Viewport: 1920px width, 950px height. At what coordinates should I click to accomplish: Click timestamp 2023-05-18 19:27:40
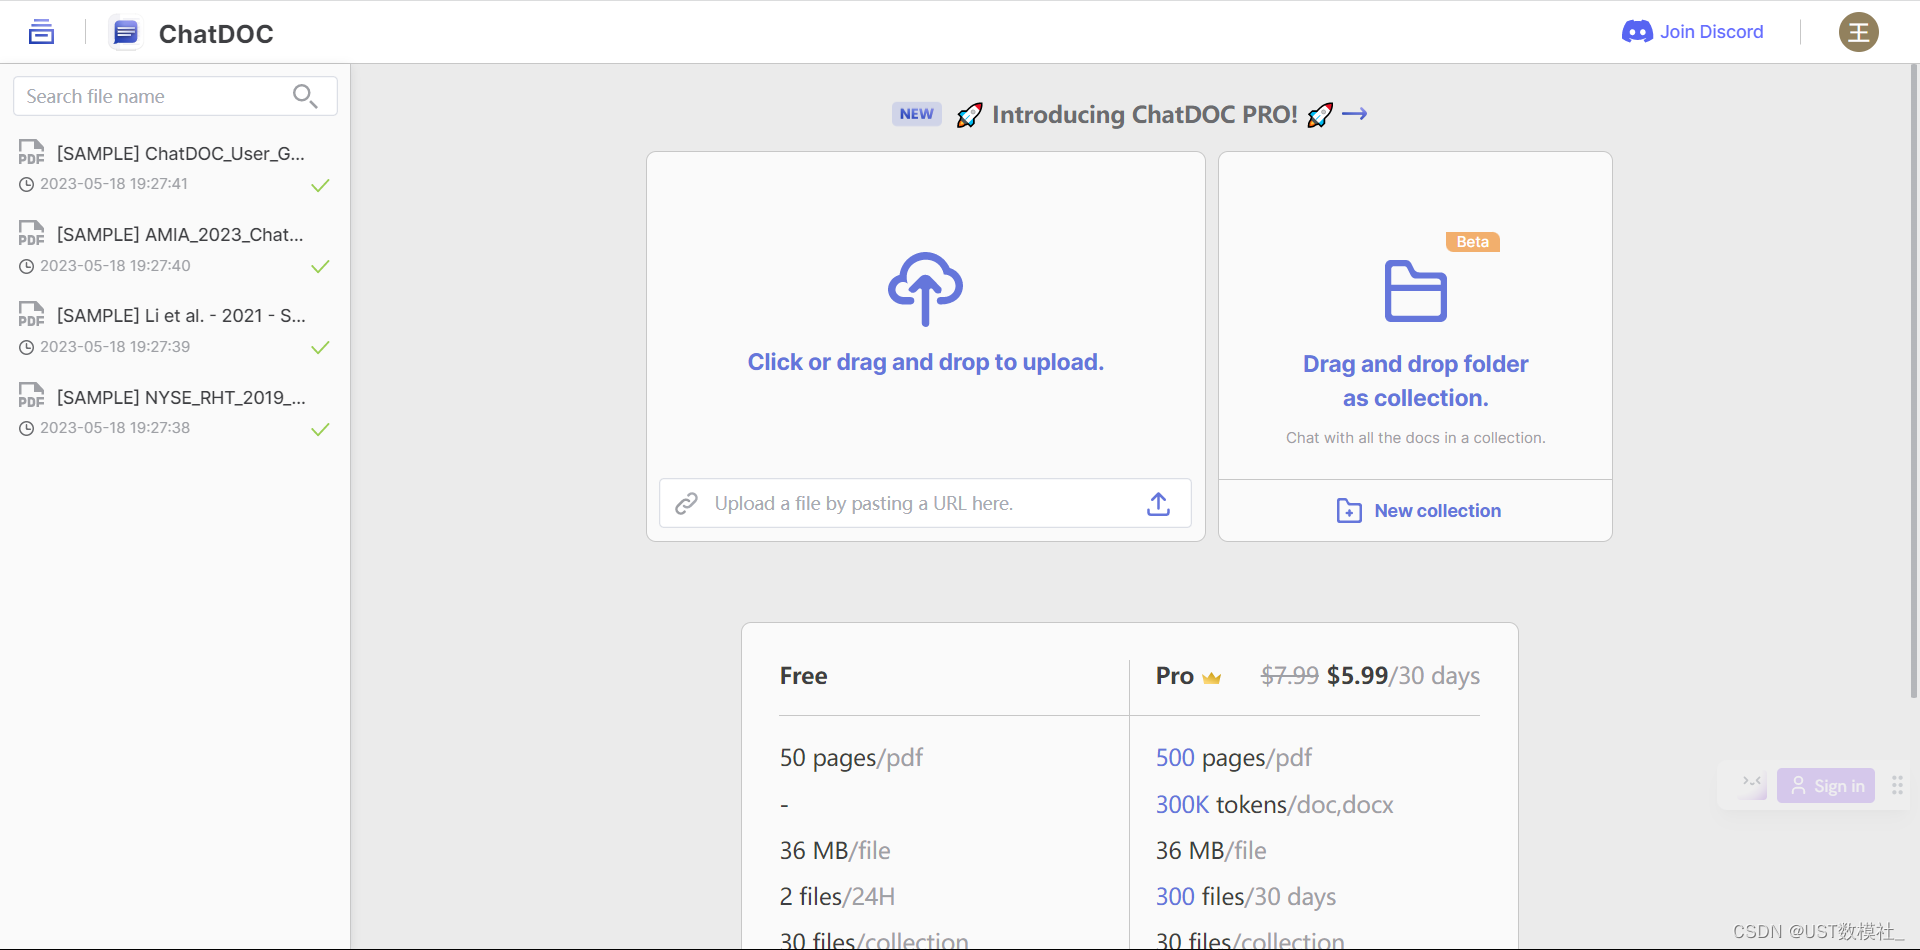115,266
